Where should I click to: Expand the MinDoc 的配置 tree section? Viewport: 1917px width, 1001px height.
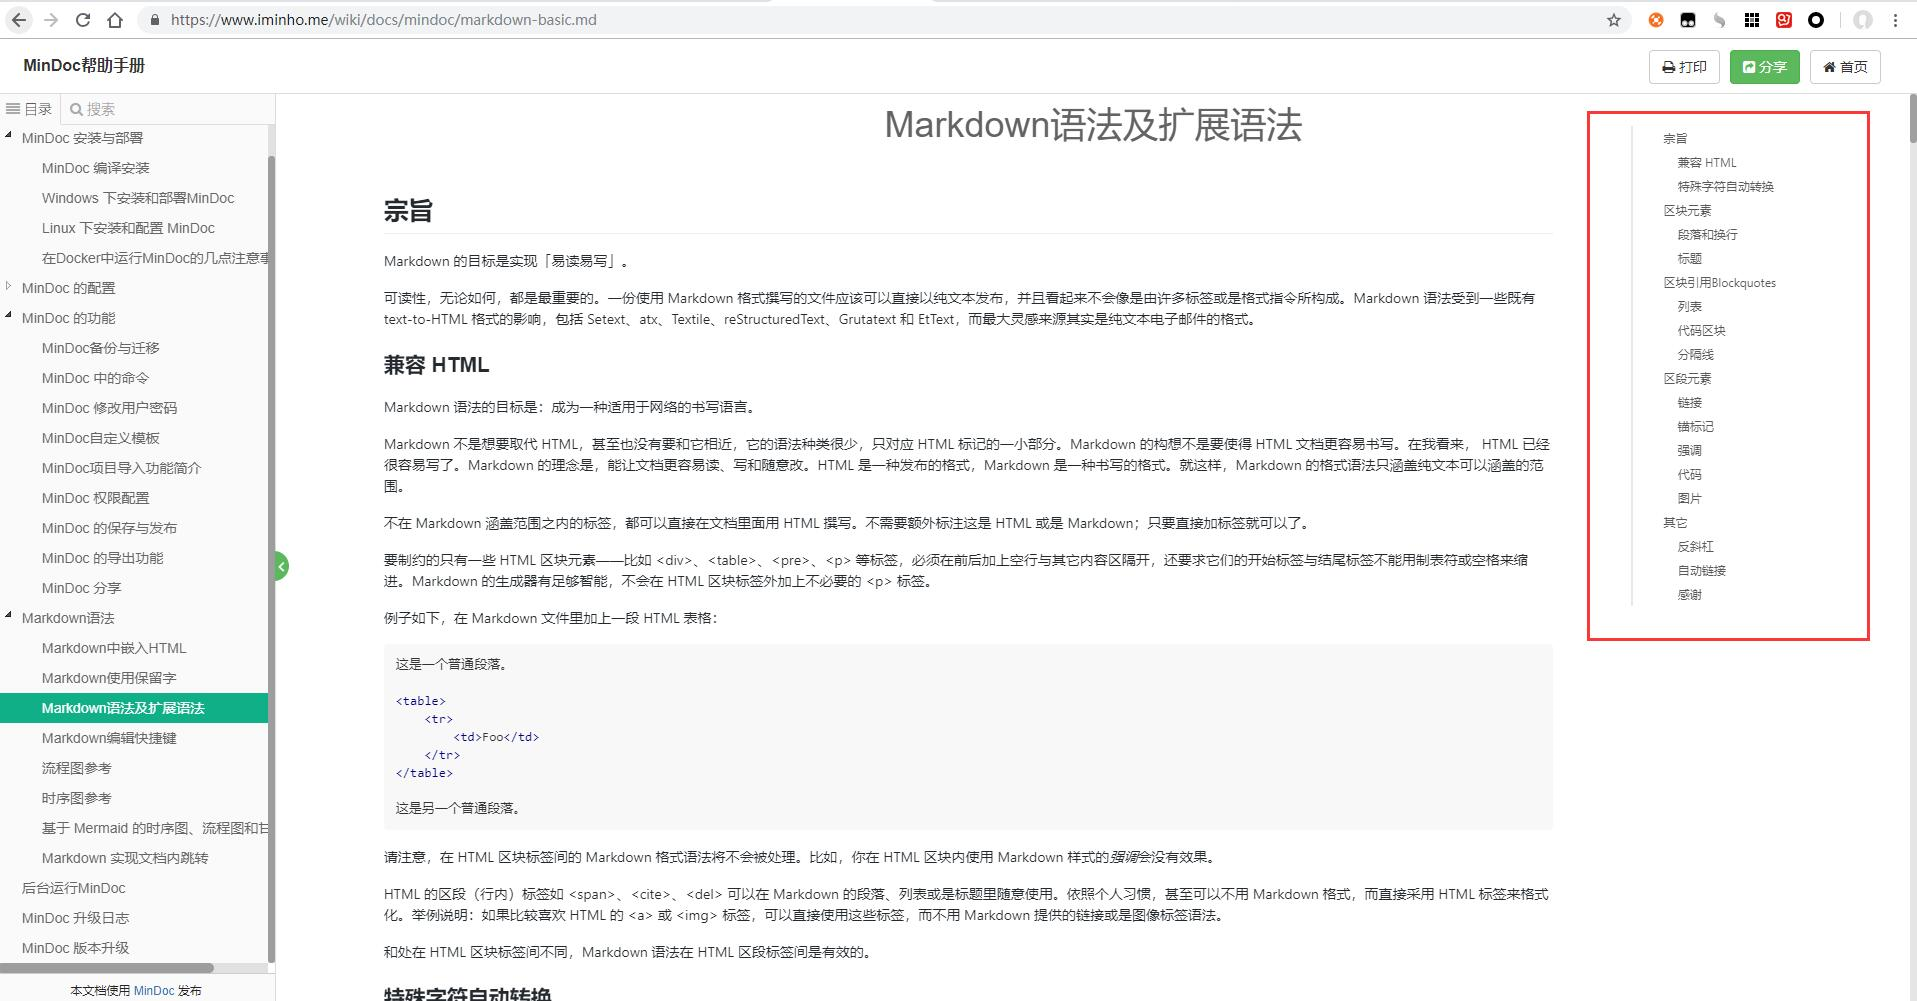pos(10,288)
